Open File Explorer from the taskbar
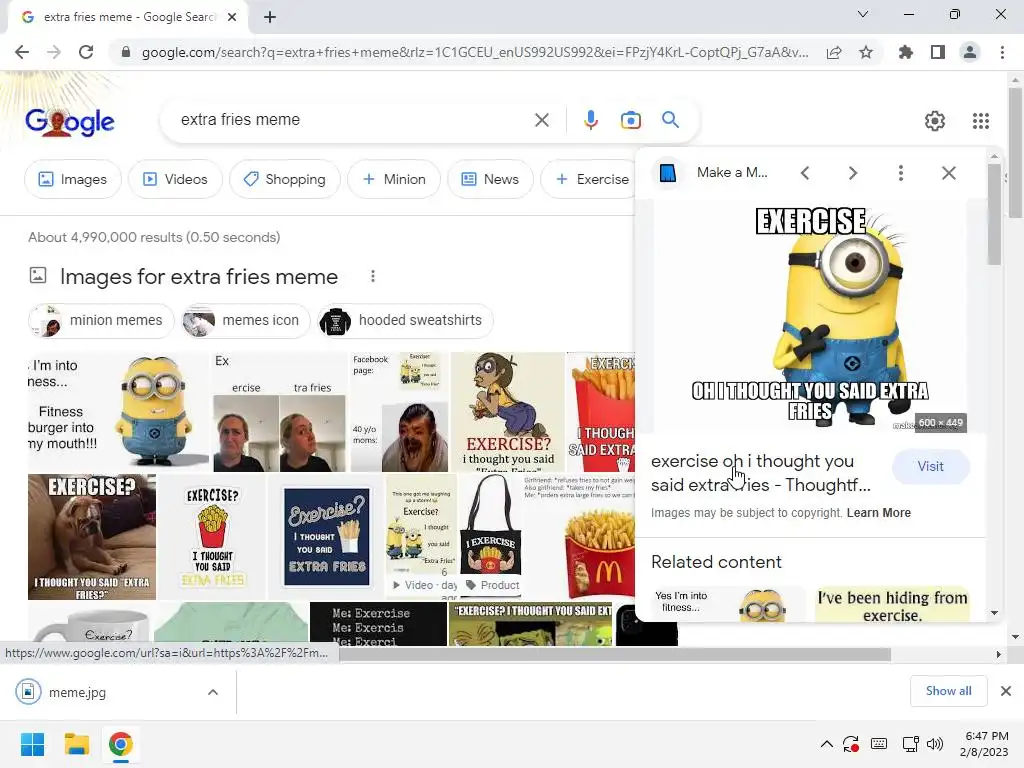This screenshot has width=1024, height=768. pos(76,744)
